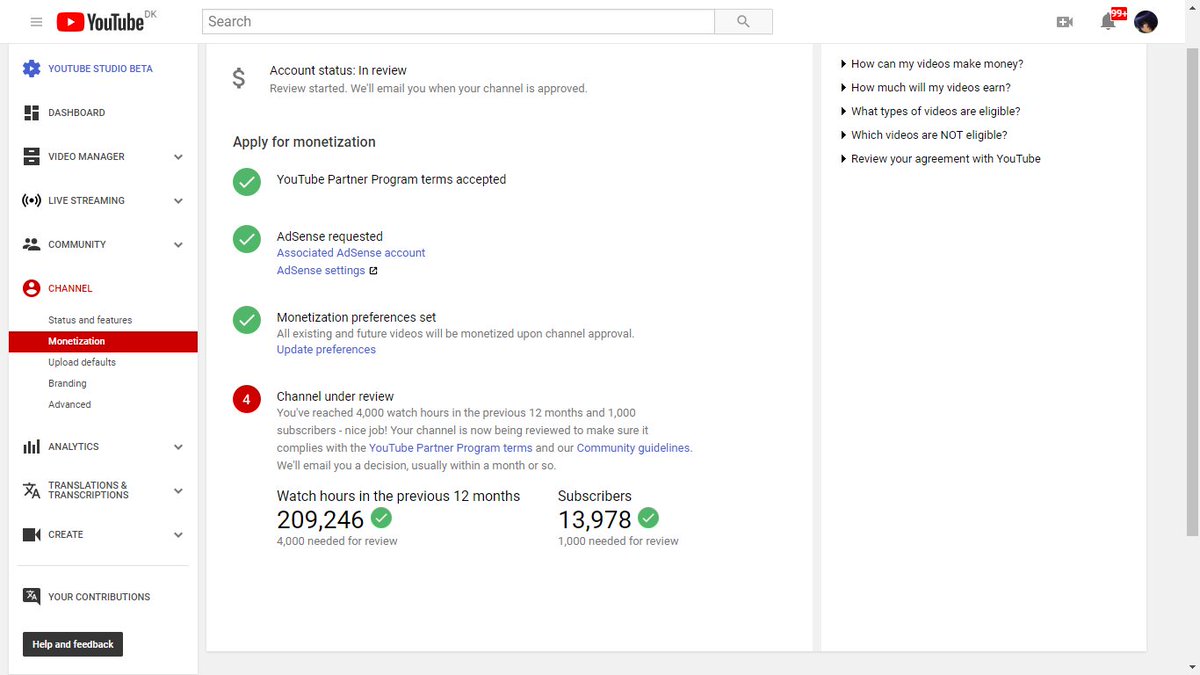Viewport: 1200px width, 675px height.
Task: Expand the Create section chevron
Action: tap(178, 535)
